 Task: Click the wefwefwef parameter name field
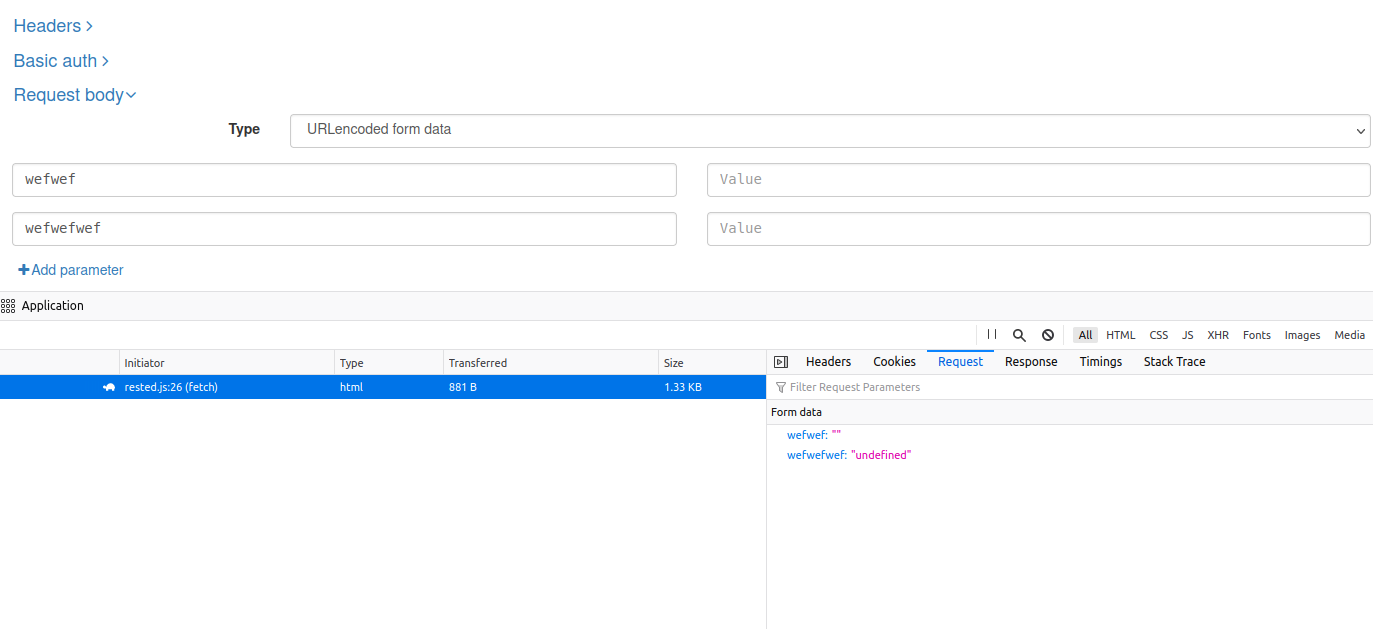(x=345, y=229)
